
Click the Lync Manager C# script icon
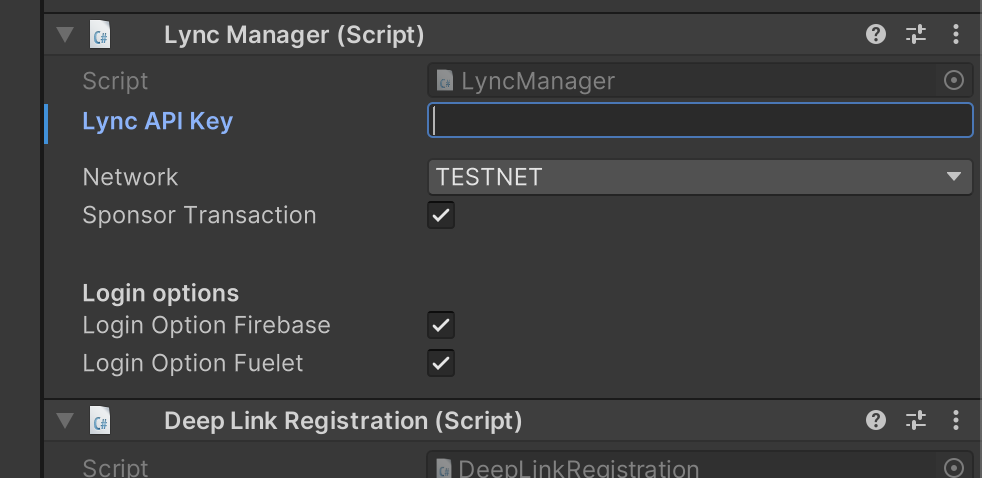click(x=100, y=34)
